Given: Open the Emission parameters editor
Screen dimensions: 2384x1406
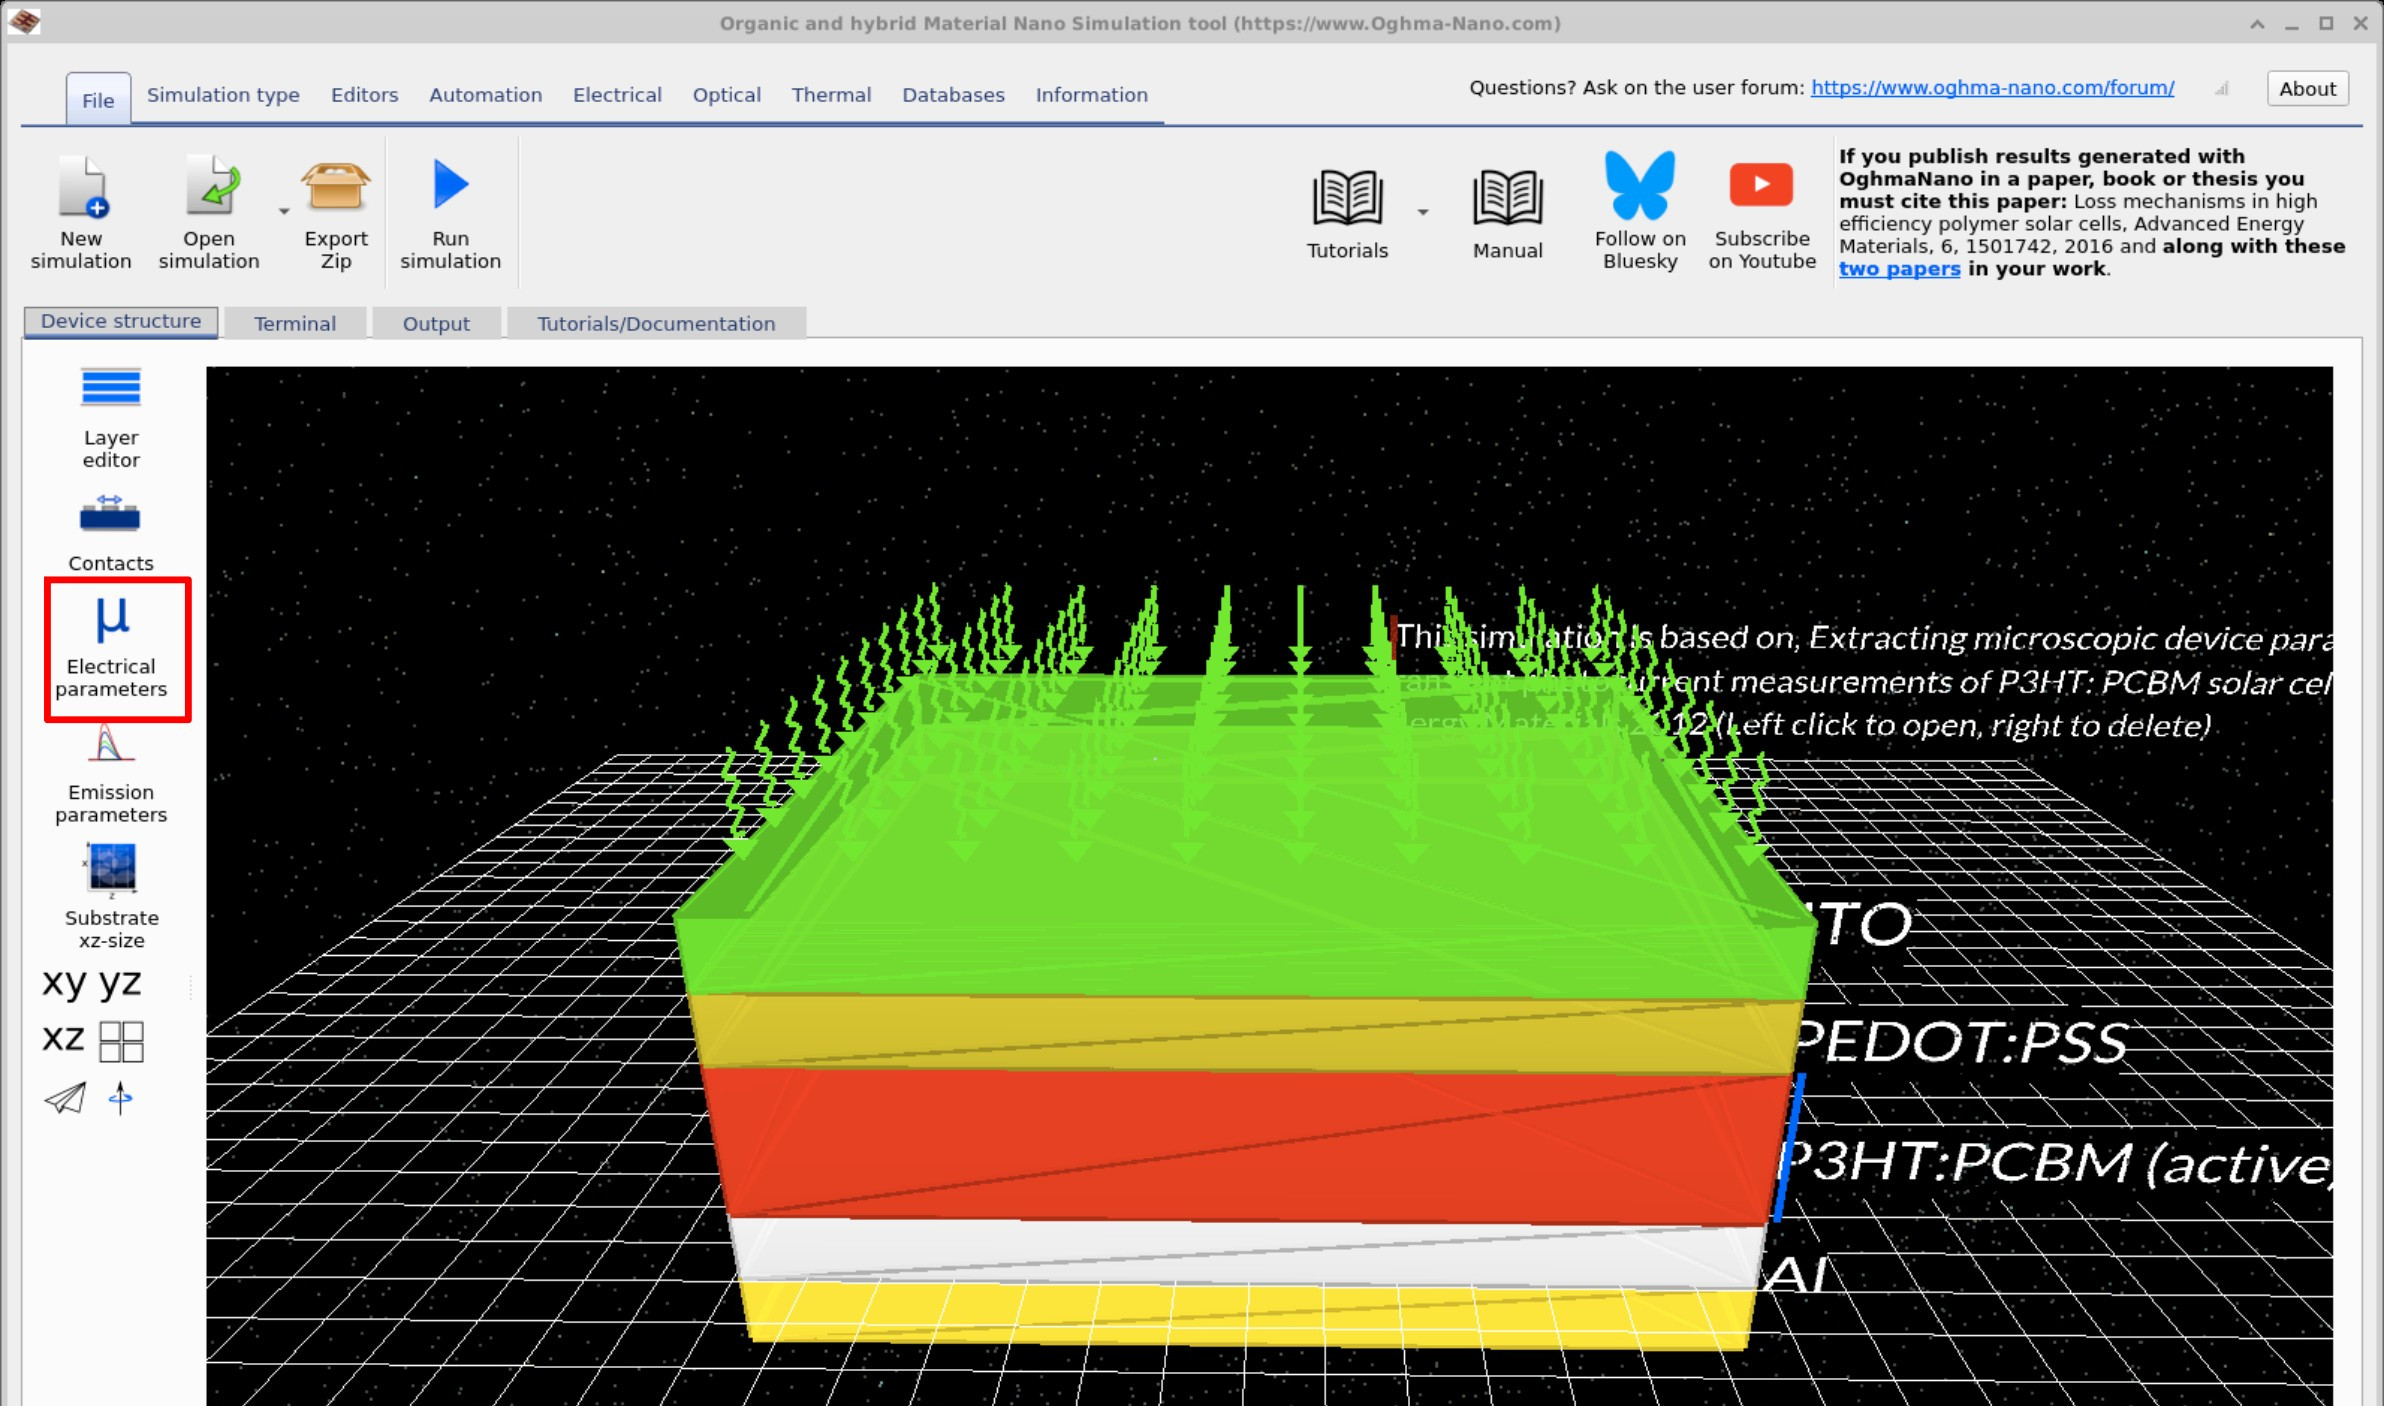Looking at the screenshot, I should pyautogui.click(x=111, y=775).
